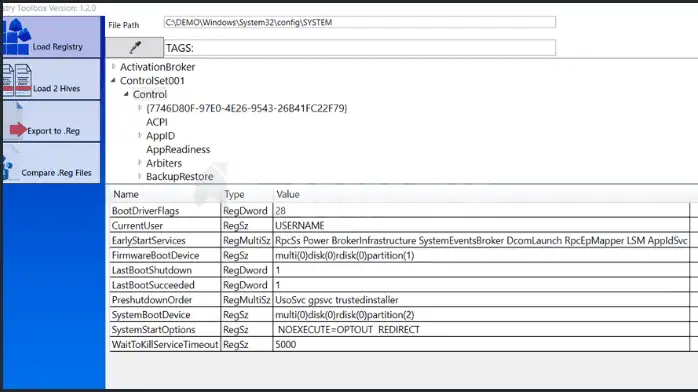
Task: Click the Export to .Reg label
Action: point(53,131)
